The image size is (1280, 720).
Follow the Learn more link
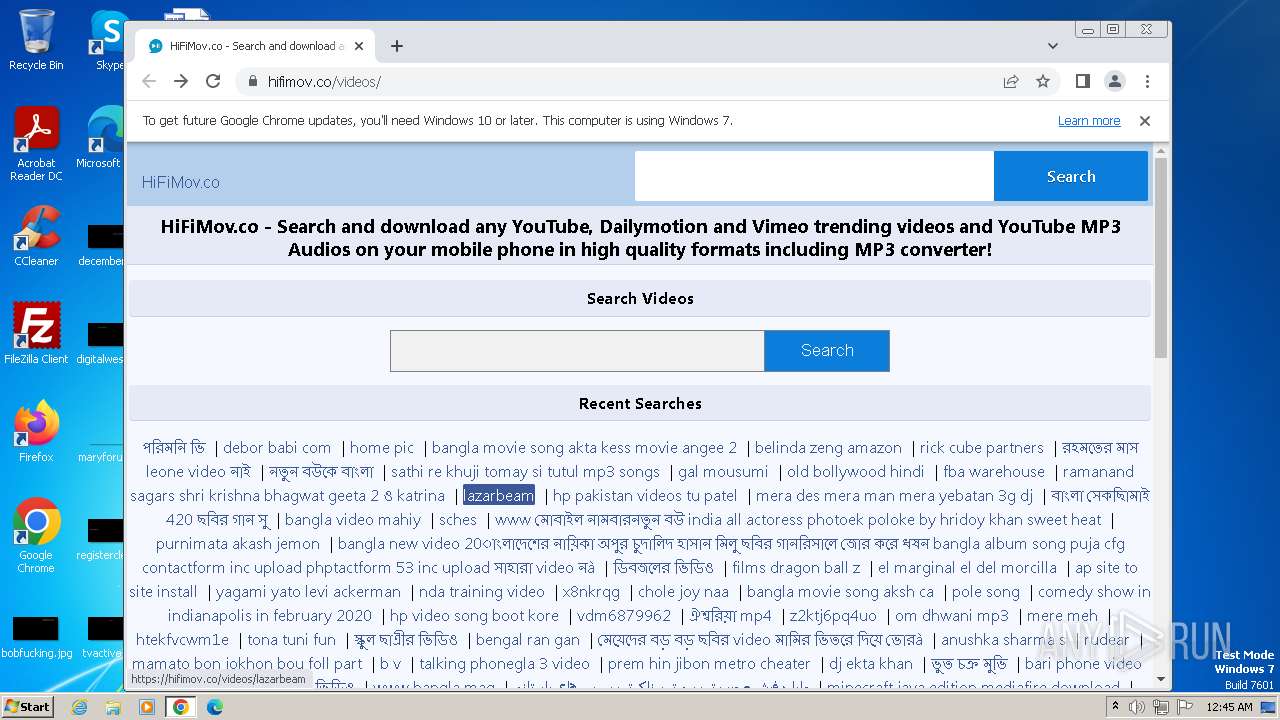coord(1089,121)
